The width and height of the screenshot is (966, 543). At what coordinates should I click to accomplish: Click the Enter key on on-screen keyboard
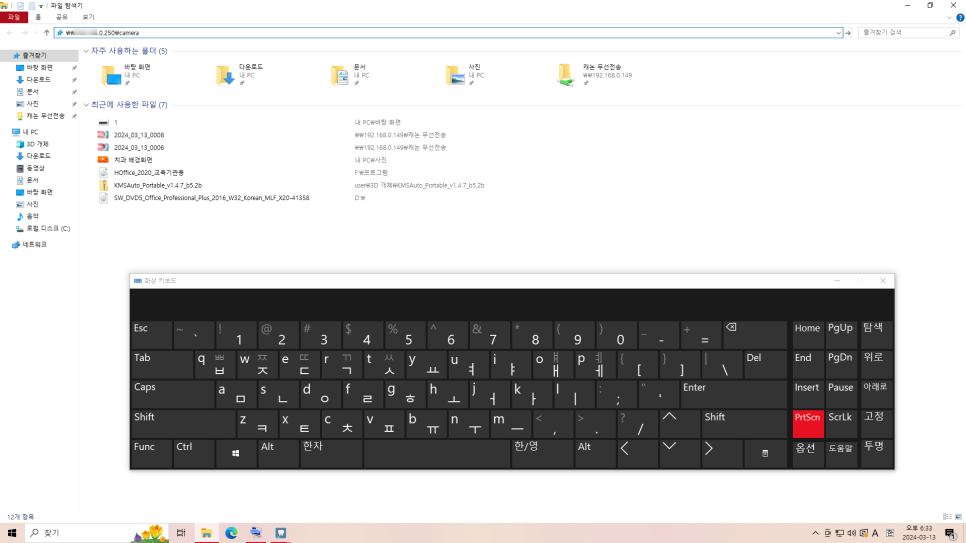click(733, 394)
